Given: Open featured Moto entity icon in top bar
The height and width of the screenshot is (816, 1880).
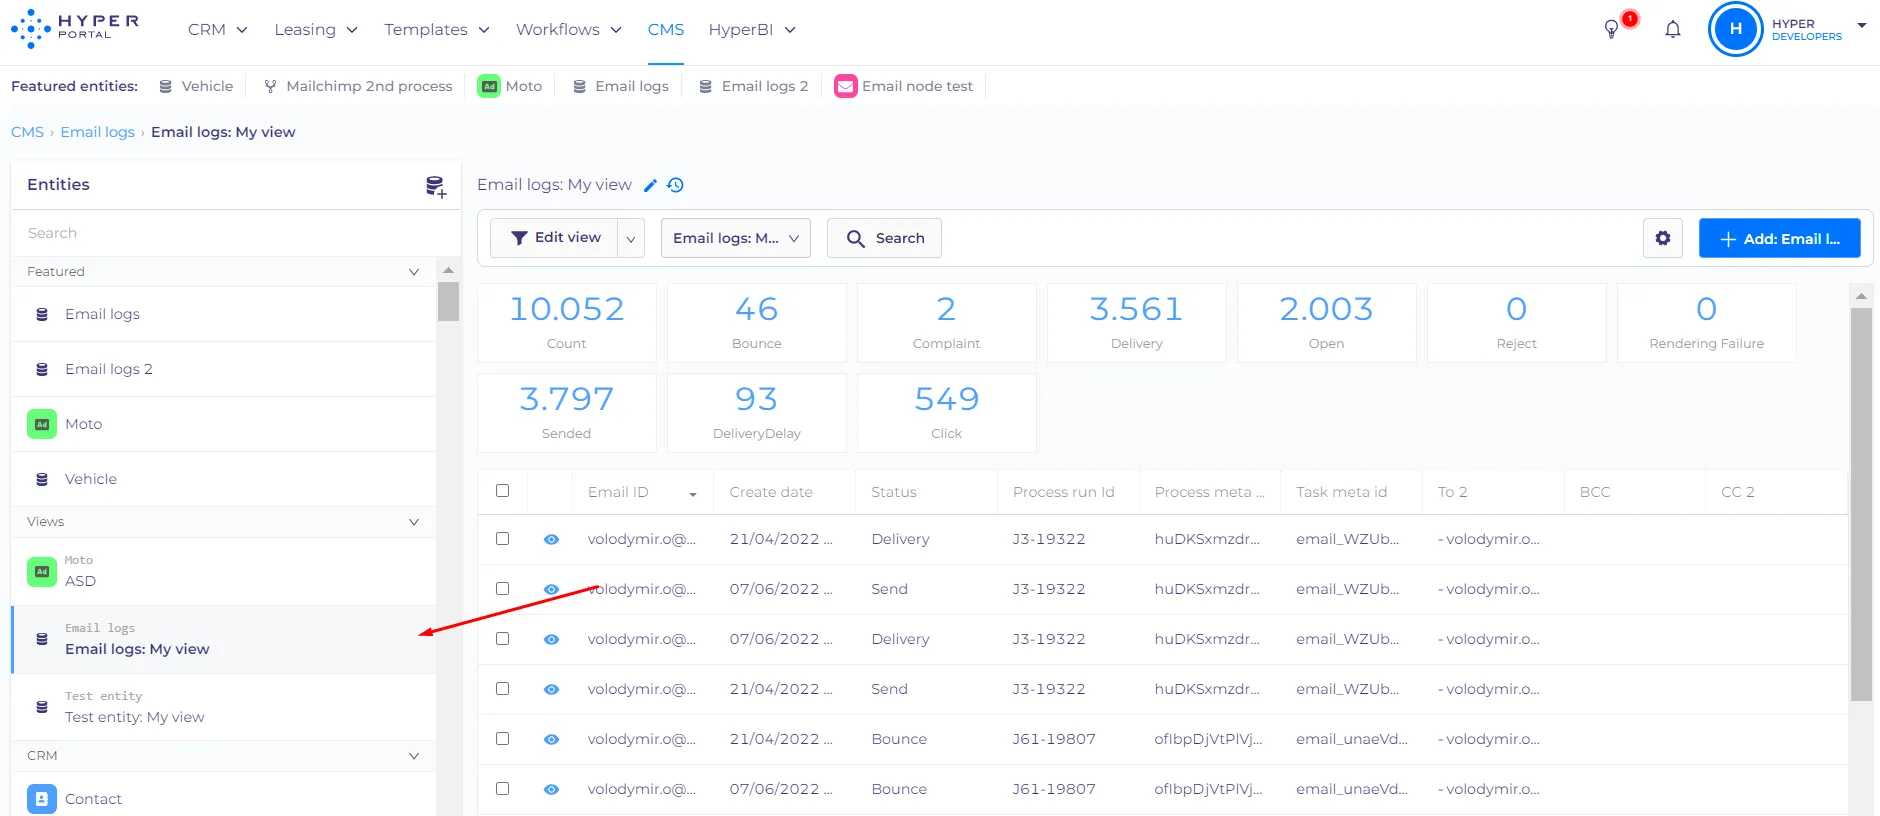Looking at the screenshot, I should [x=489, y=86].
